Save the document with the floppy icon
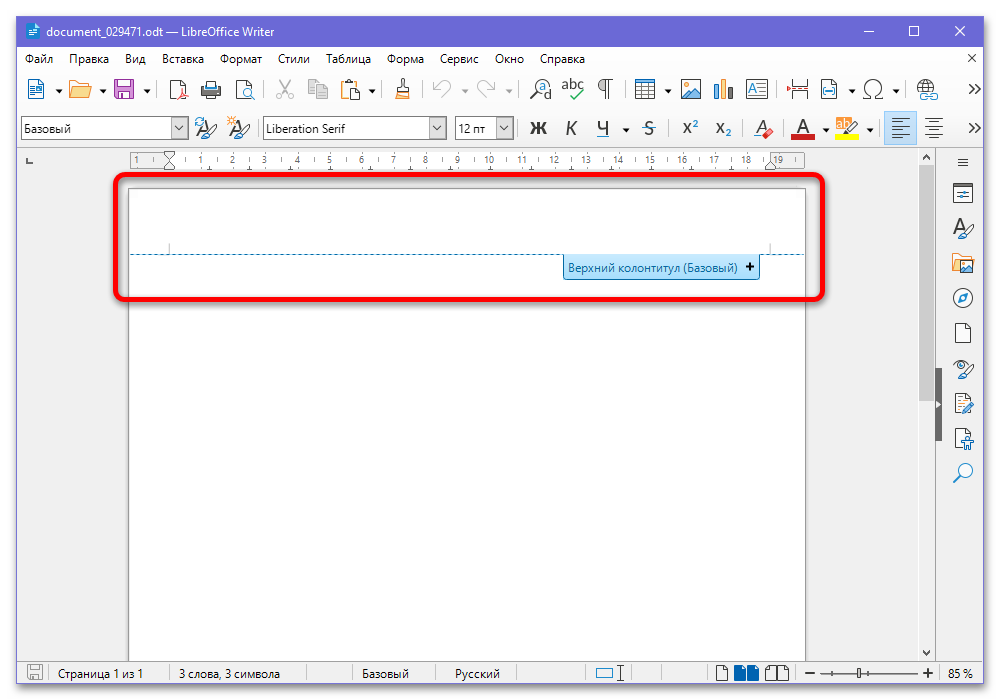The image size is (1000, 700). [124, 90]
